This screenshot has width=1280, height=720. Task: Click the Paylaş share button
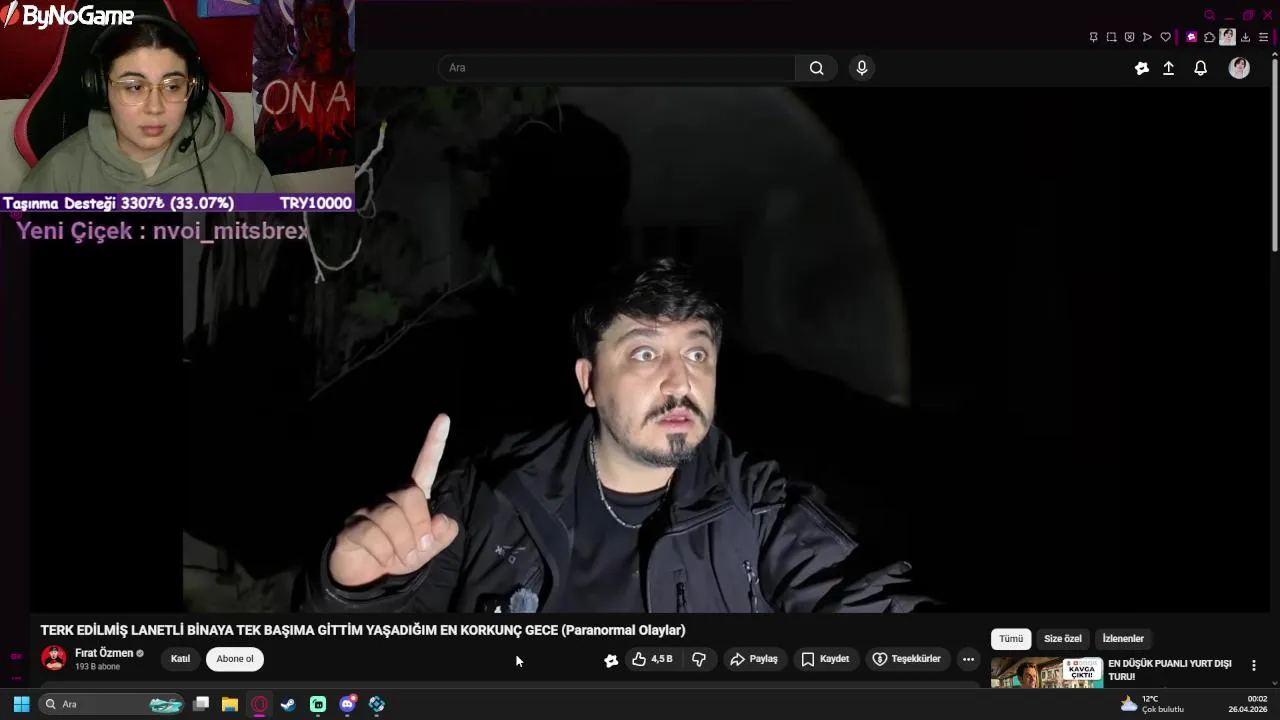[x=754, y=659]
